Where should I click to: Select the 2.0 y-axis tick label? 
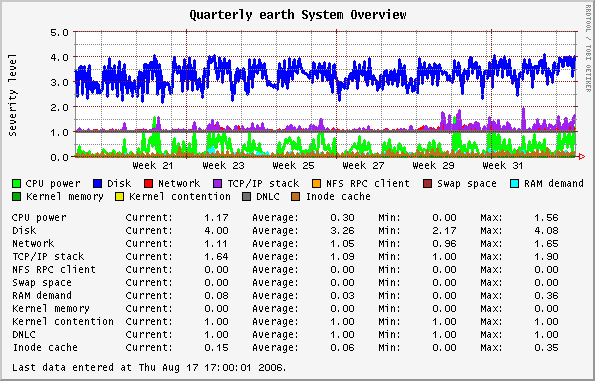59,107
